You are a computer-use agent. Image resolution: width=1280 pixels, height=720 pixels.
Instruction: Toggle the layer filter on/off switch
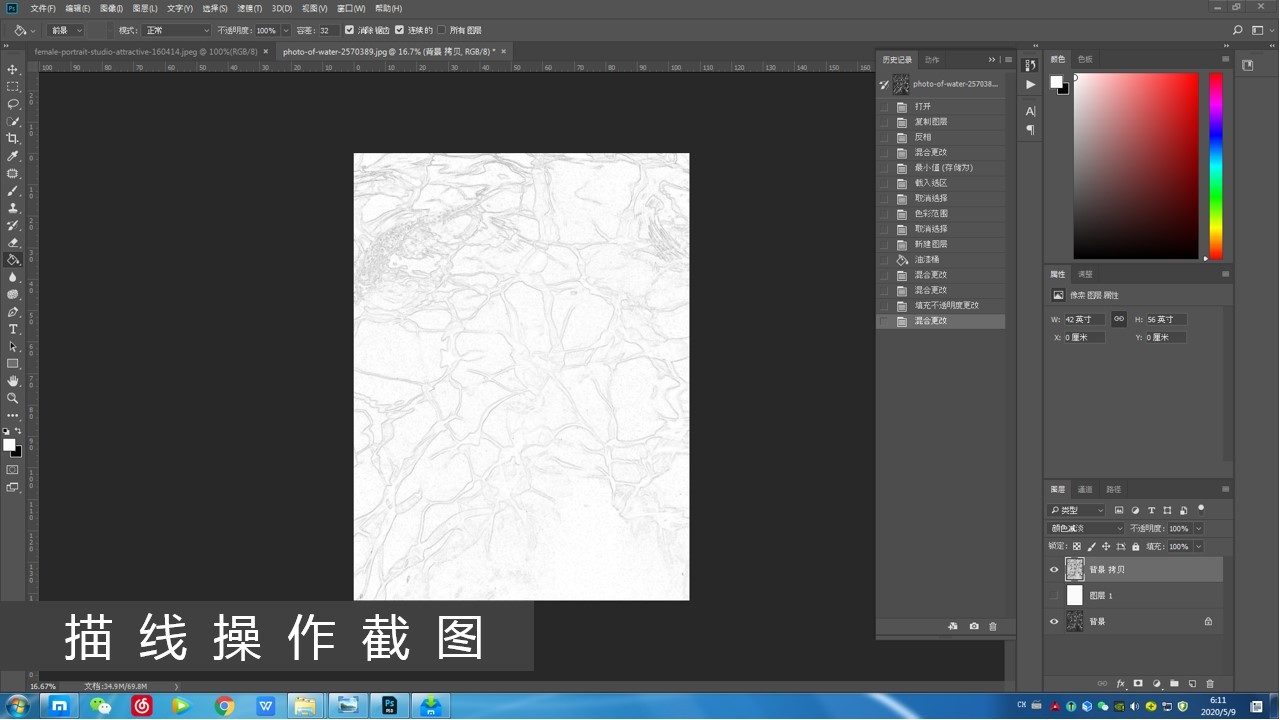coord(1201,508)
